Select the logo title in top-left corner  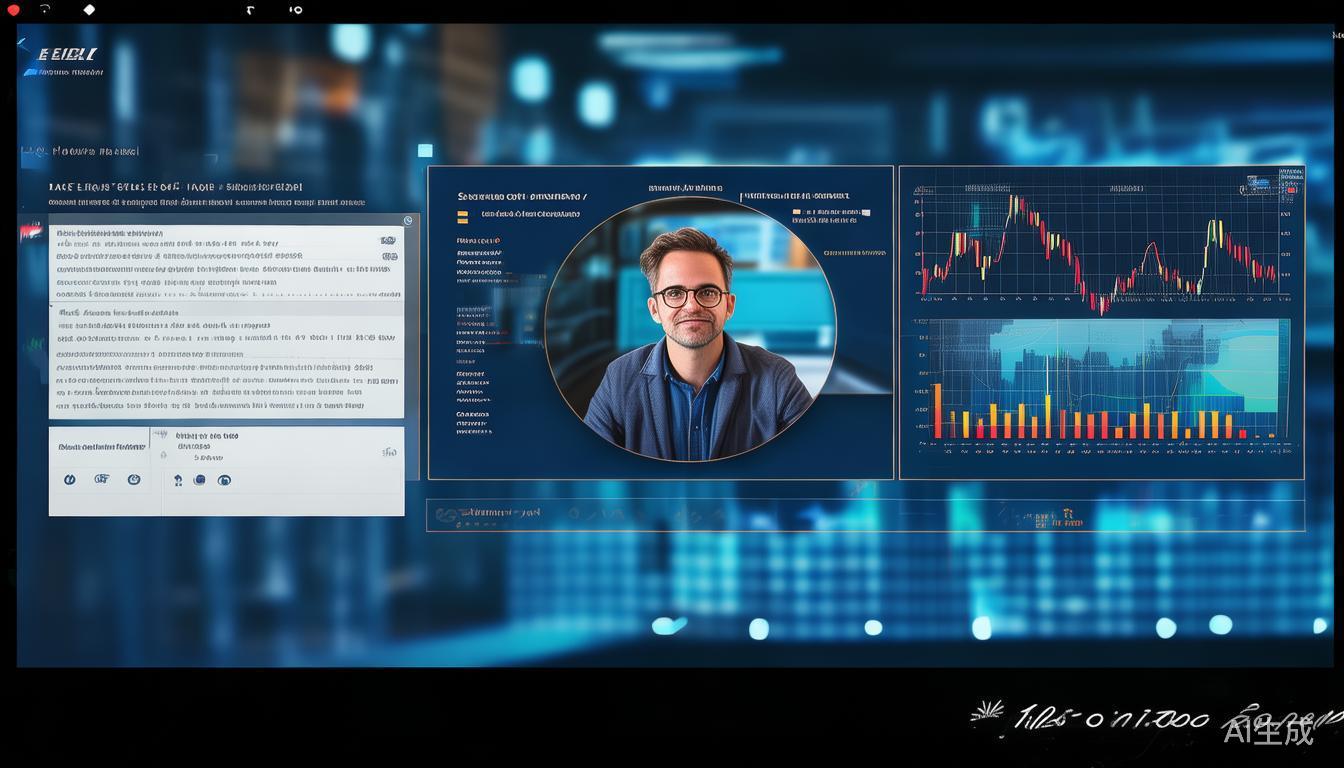click(68, 55)
